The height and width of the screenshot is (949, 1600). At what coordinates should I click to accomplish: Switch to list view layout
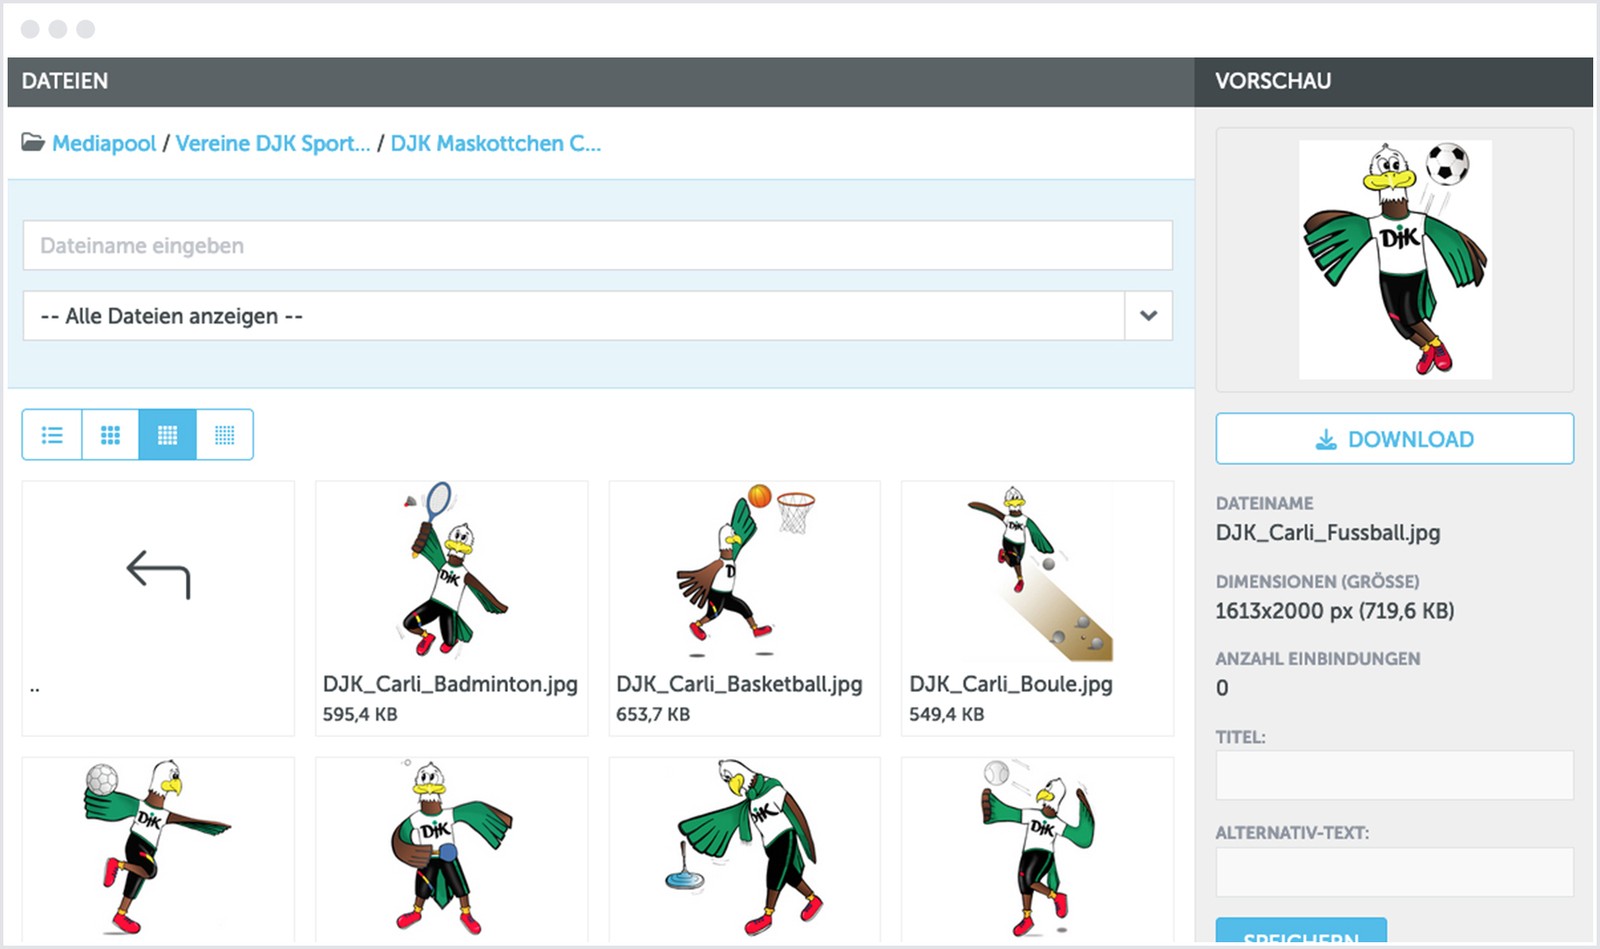pos(52,435)
